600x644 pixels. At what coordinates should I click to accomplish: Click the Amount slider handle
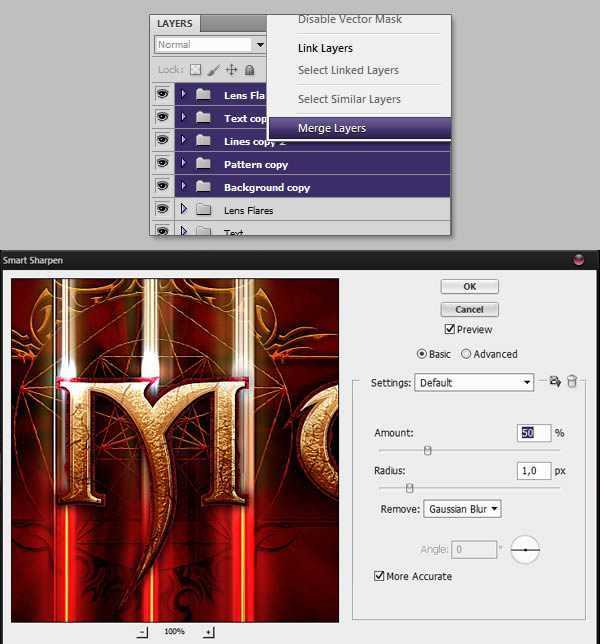click(x=428, y=451)
